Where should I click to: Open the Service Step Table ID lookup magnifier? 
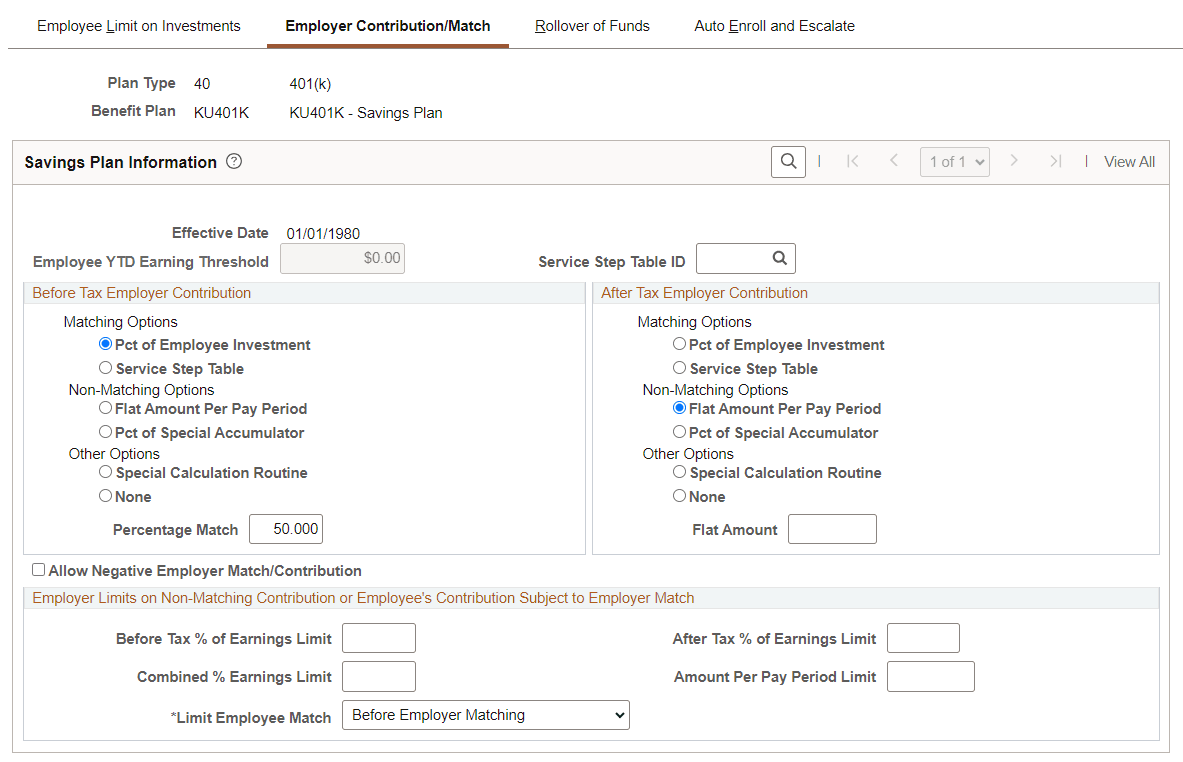click(x=781, y=258)
